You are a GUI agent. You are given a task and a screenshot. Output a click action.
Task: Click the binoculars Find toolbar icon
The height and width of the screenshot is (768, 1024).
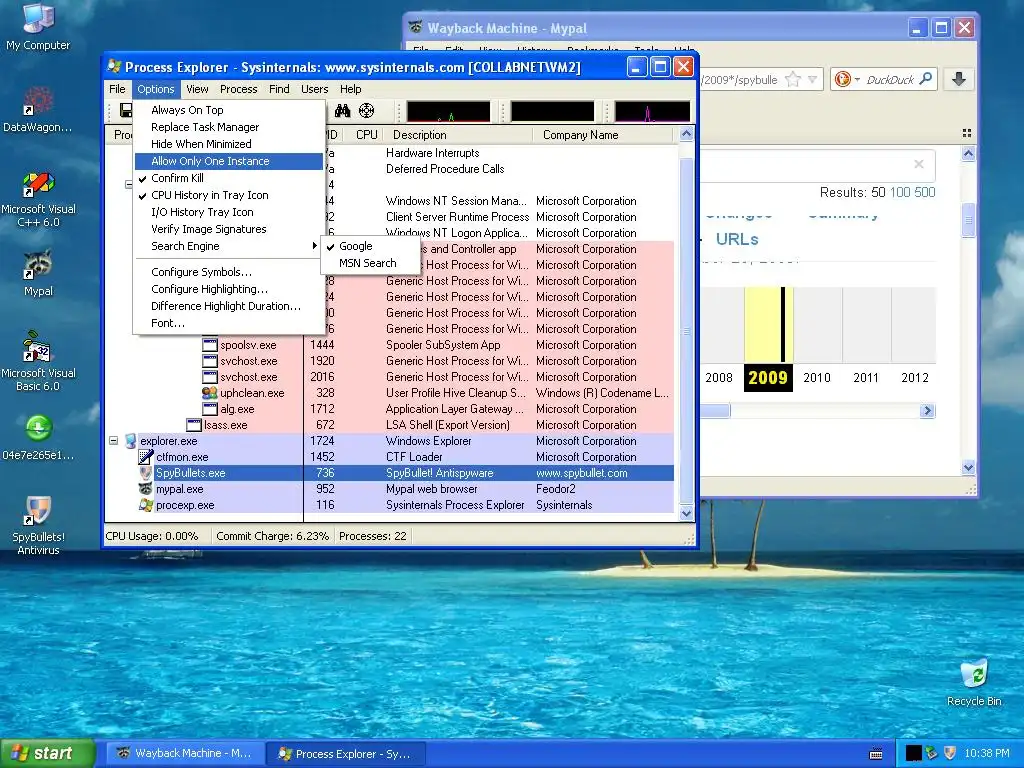click(x=343, y=111)
